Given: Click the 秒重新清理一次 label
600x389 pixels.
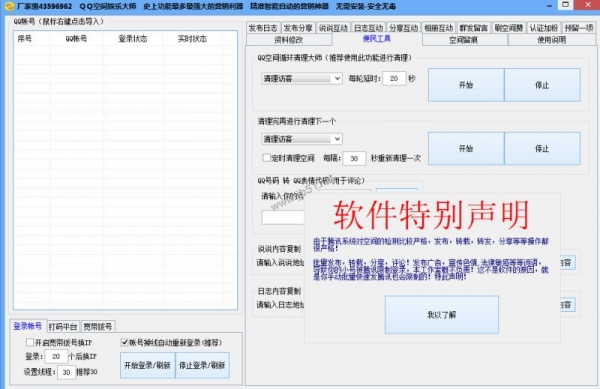Looking at the screenshot, I should 396,158.
